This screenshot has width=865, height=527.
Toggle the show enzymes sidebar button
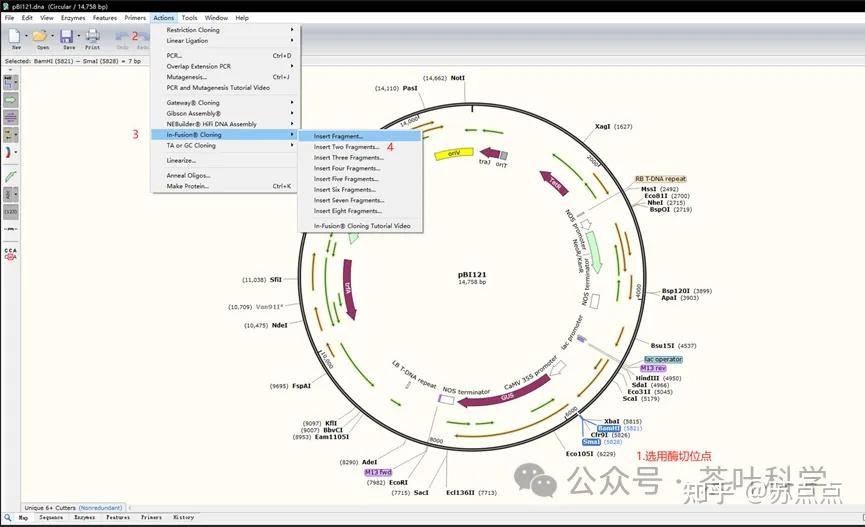(x=9, y=83)
